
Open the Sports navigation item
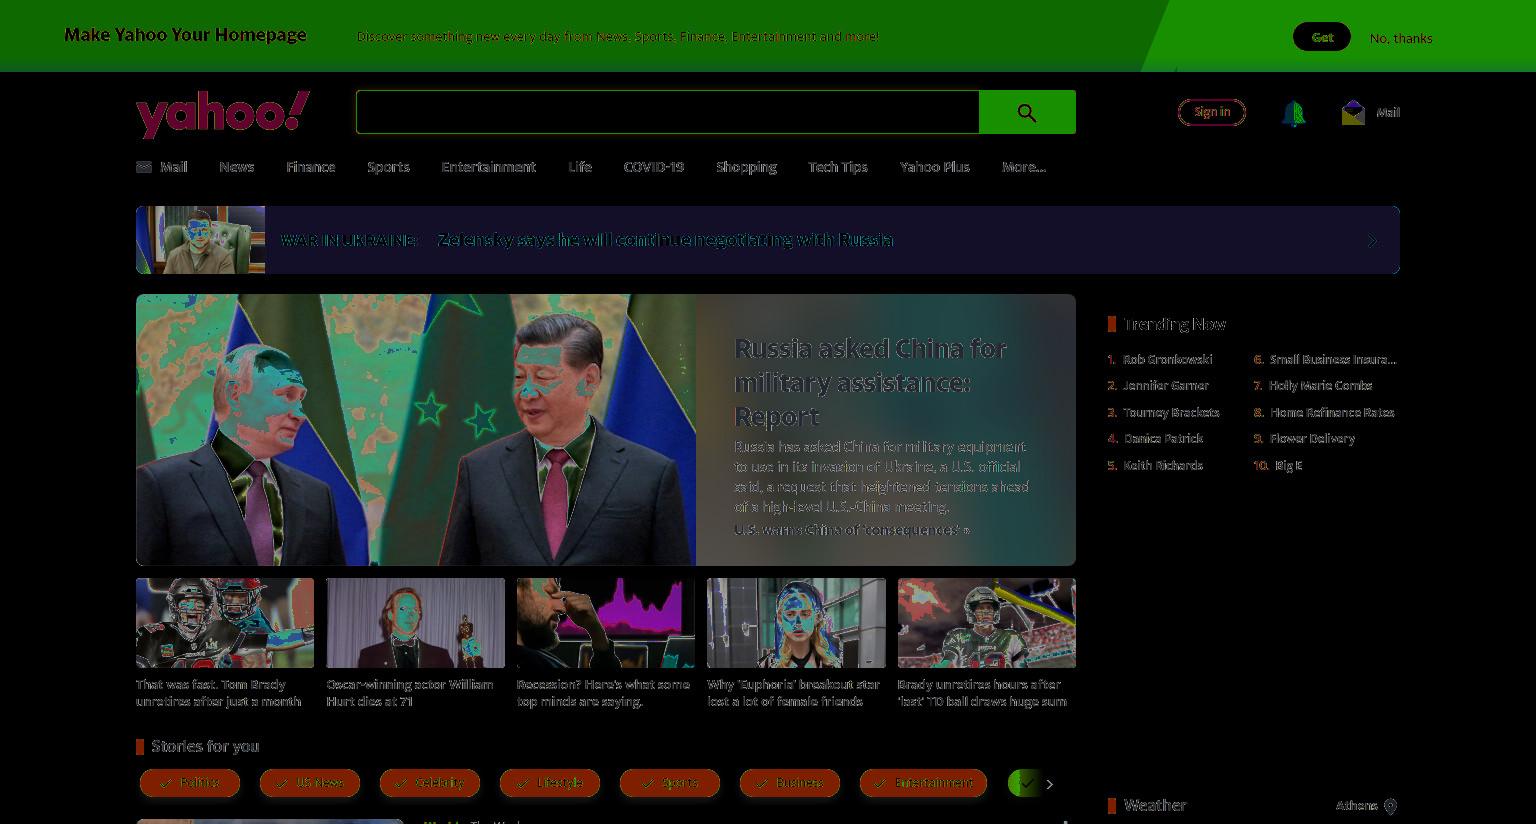pyautogui.click(x=388, y=167)
